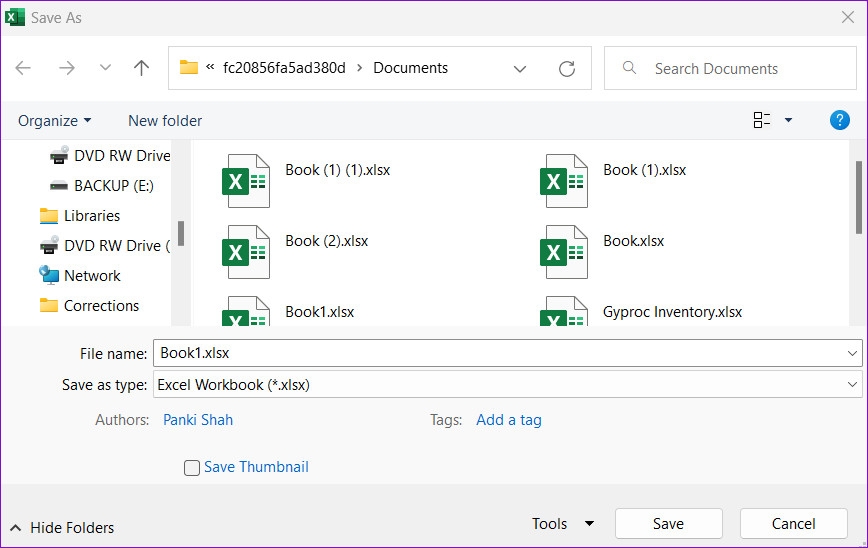Select Book.xlsx file icon
This screenshot has width=868, height=548.
click(564, 252)
